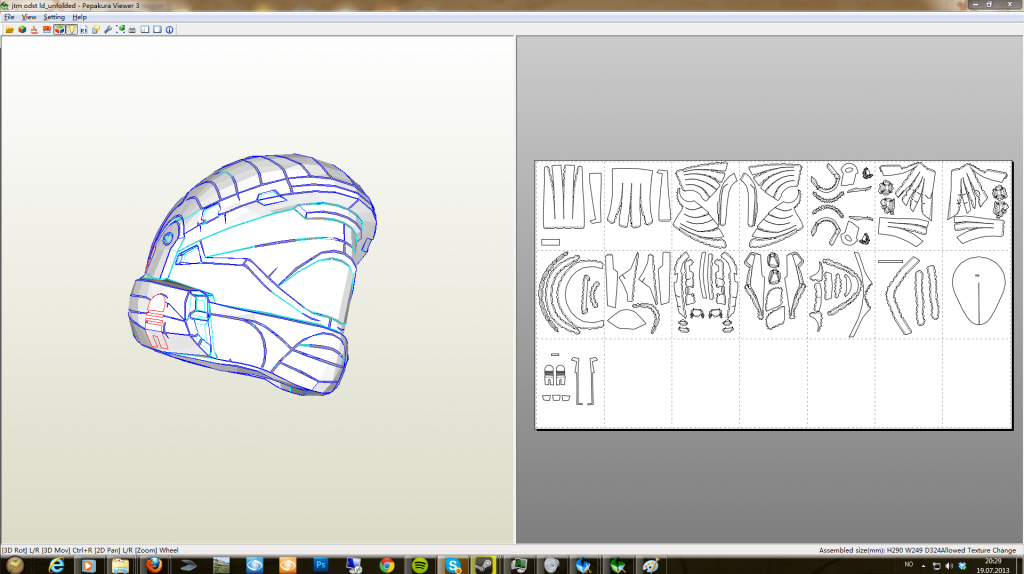Open the Help menu

tap(80, 17)
